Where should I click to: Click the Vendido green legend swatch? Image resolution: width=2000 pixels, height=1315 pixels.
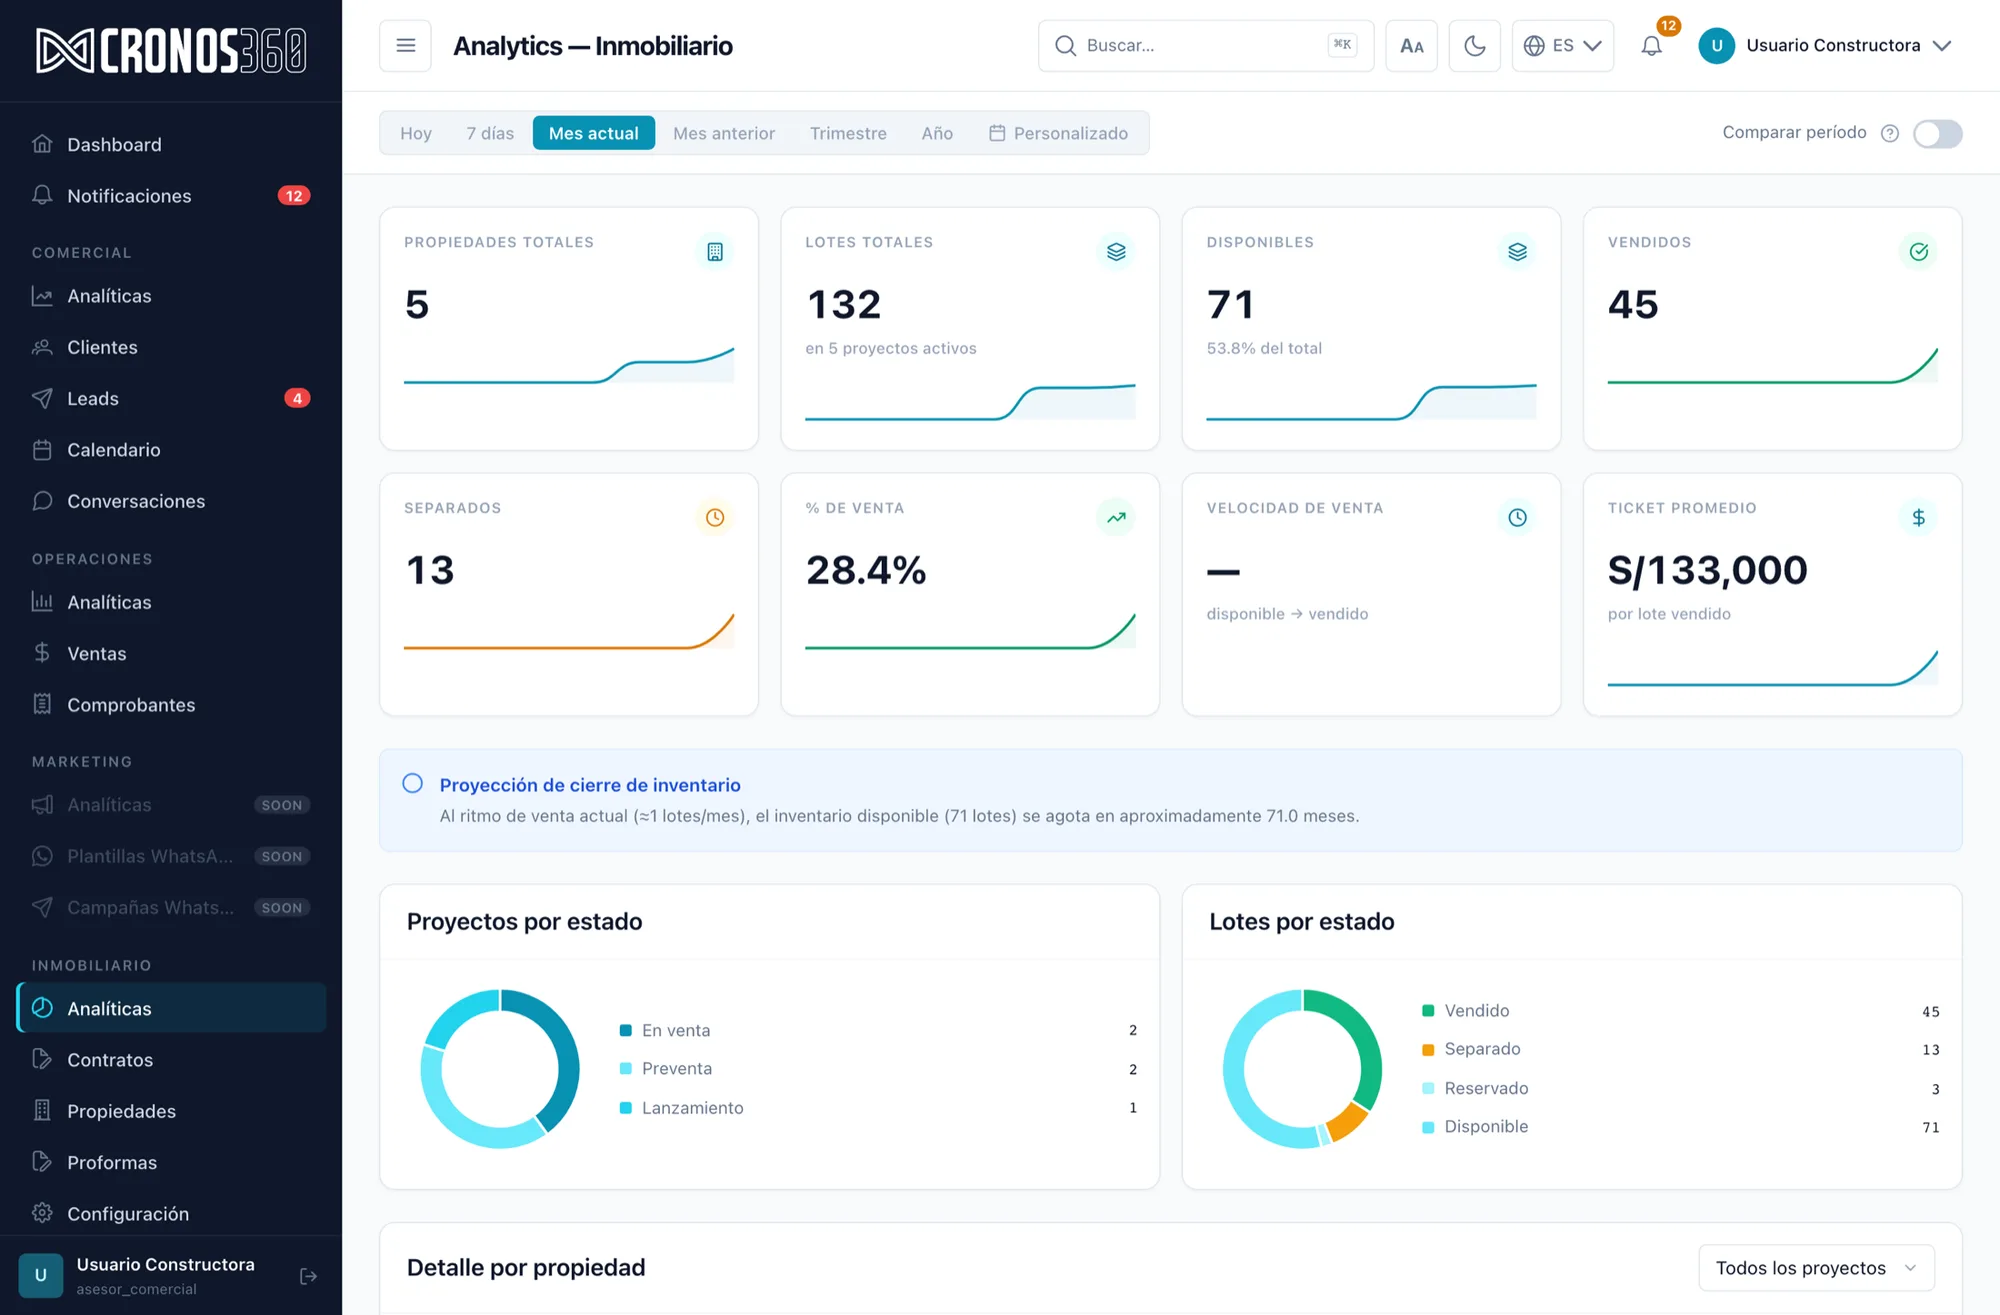pyautogui.click(x=1428, y=1011)
